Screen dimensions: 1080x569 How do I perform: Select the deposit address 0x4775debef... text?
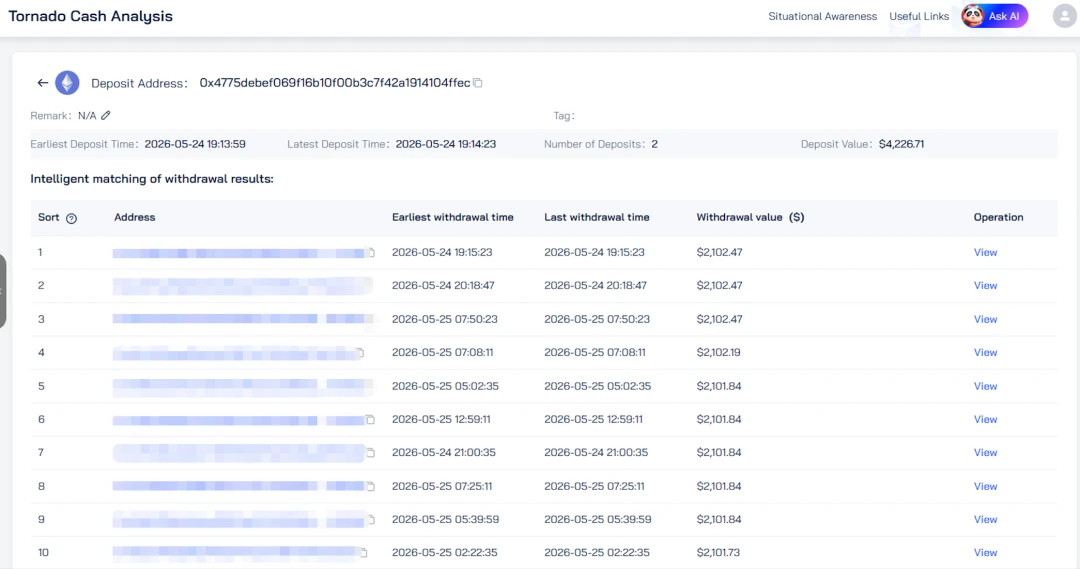coord(335,83)
